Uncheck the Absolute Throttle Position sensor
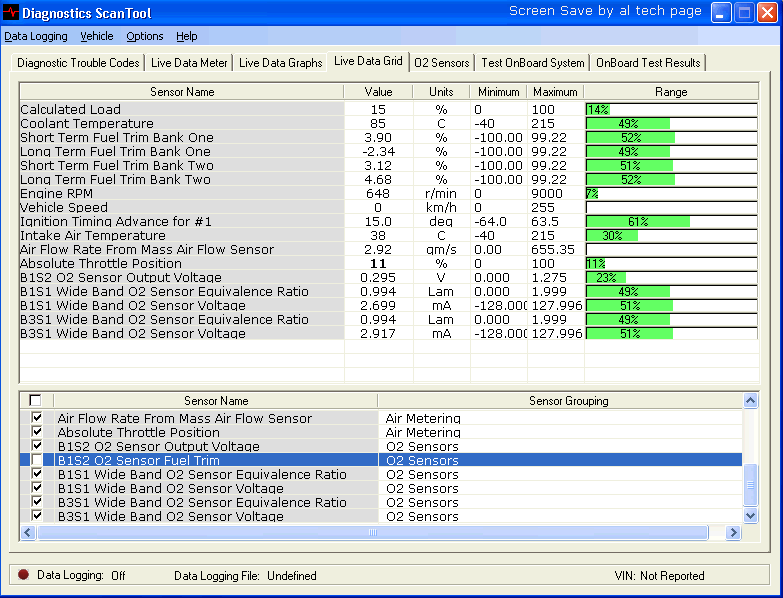The width and height of the screenshot is (783, 598). (37, 432)
